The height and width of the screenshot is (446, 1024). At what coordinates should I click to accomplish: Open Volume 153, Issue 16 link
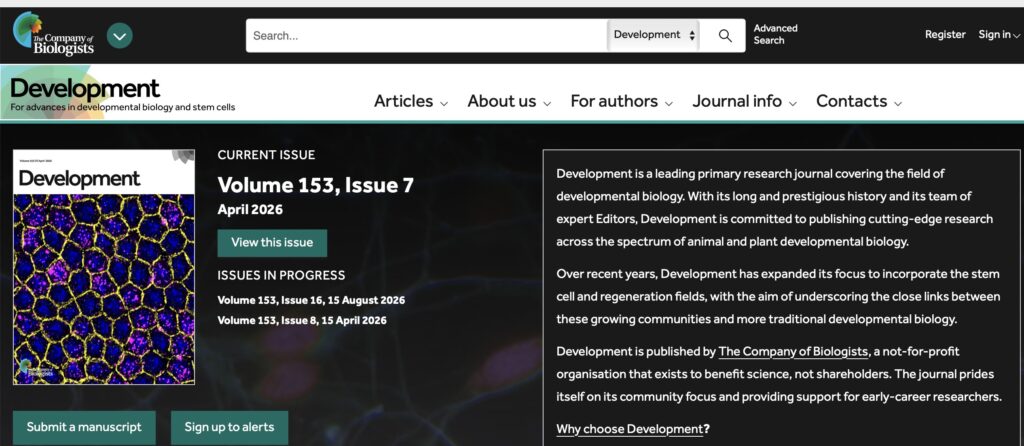(311, 300)
